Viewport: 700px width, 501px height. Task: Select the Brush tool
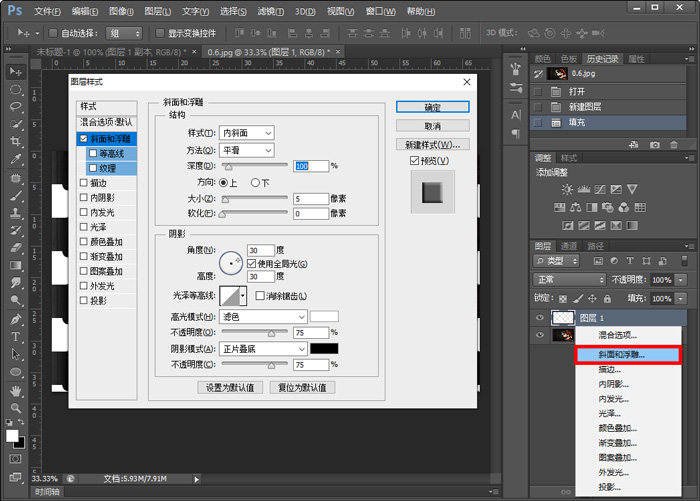click(16, 195)
